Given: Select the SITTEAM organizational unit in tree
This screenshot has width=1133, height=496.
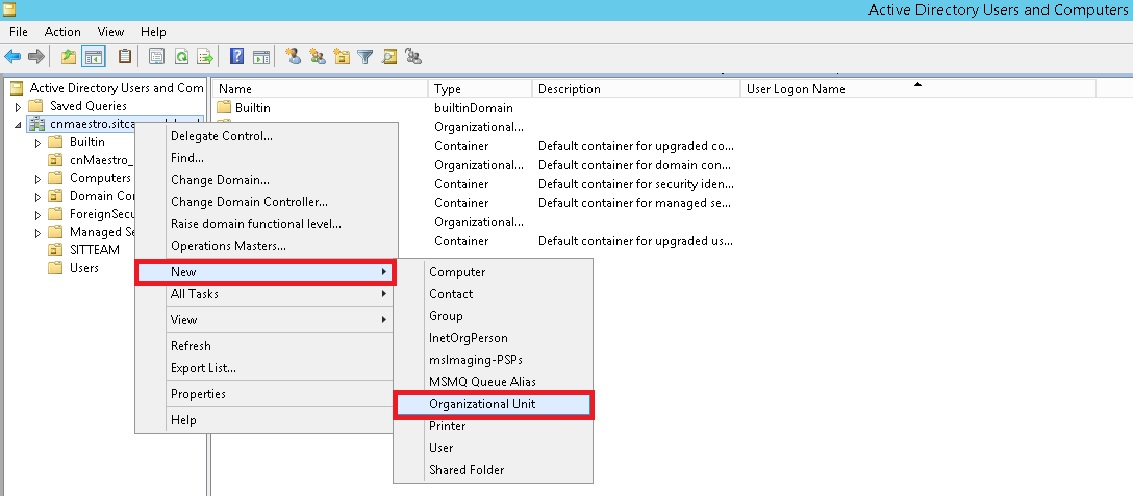Looking at the screenshot, I should [x=94, y=250].
